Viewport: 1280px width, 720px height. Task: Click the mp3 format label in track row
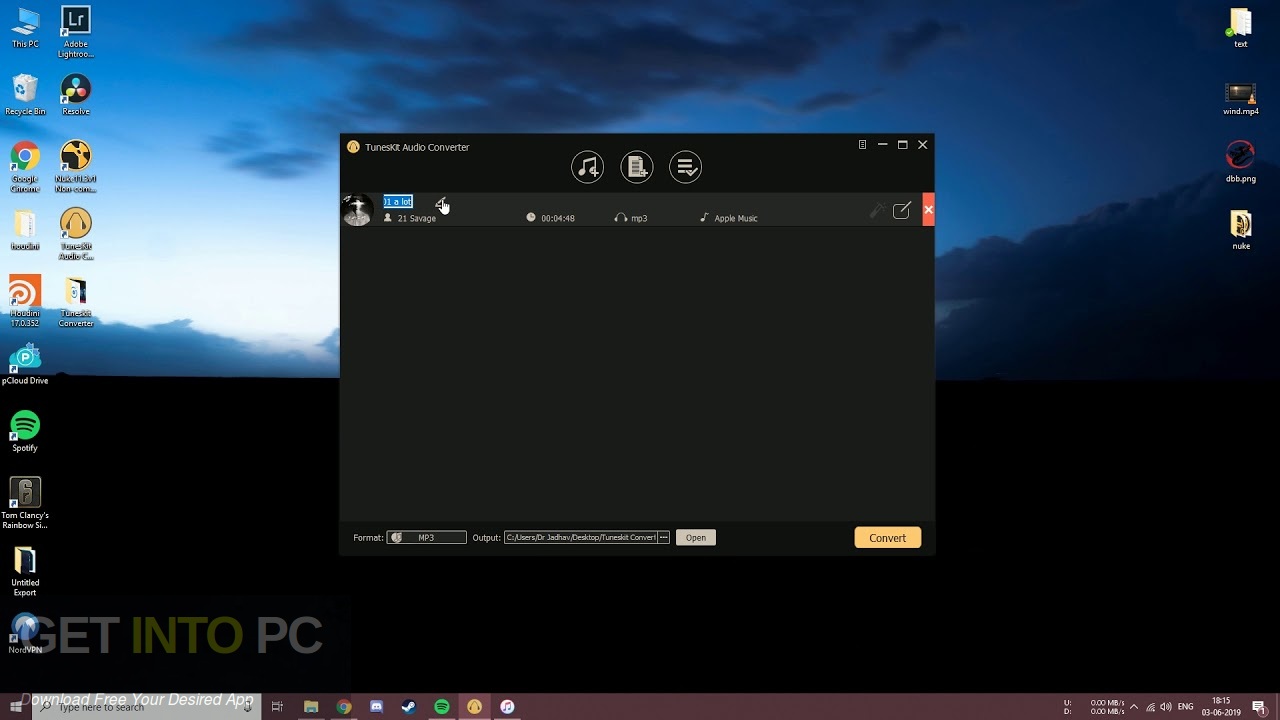point(639,218)
